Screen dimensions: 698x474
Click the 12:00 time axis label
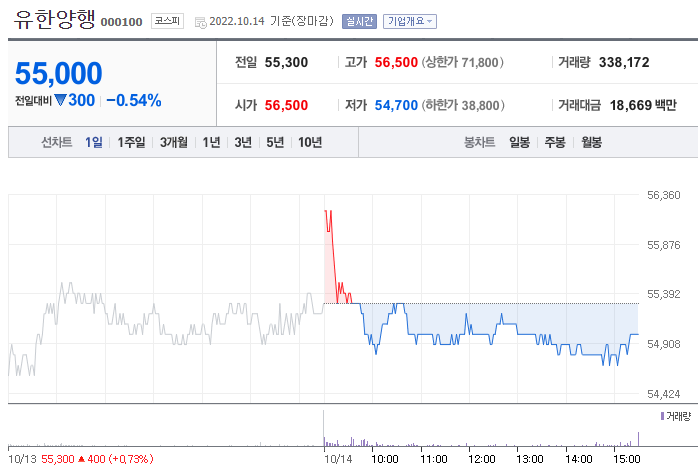click(482, 459)
